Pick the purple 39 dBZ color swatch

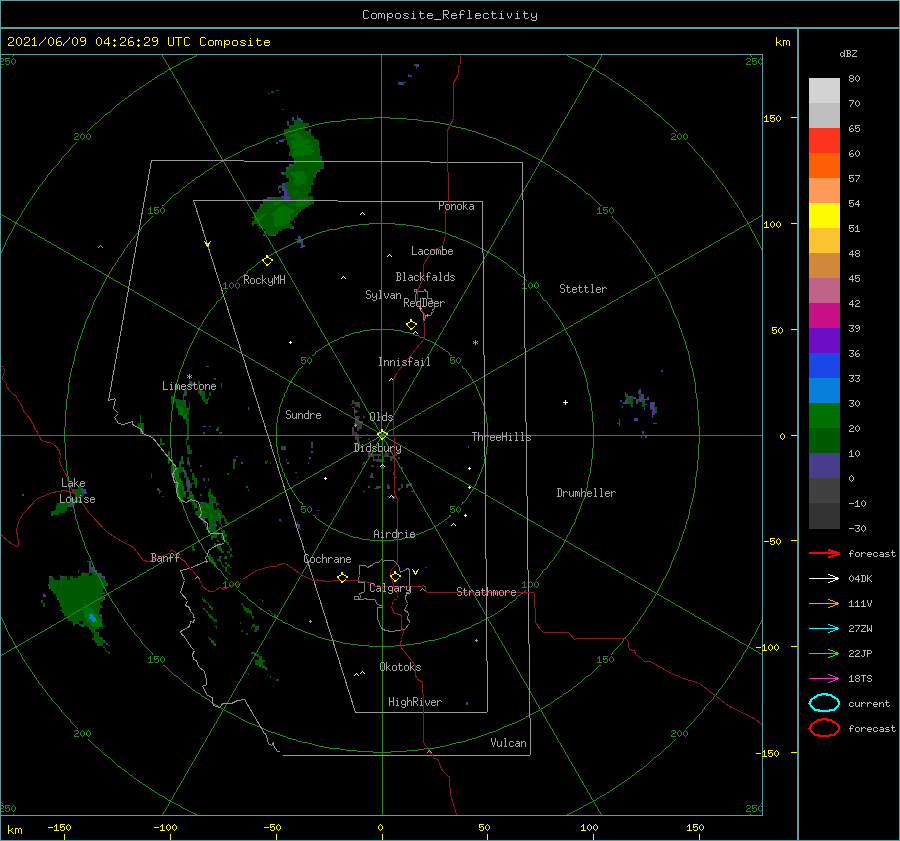[824, 340]
